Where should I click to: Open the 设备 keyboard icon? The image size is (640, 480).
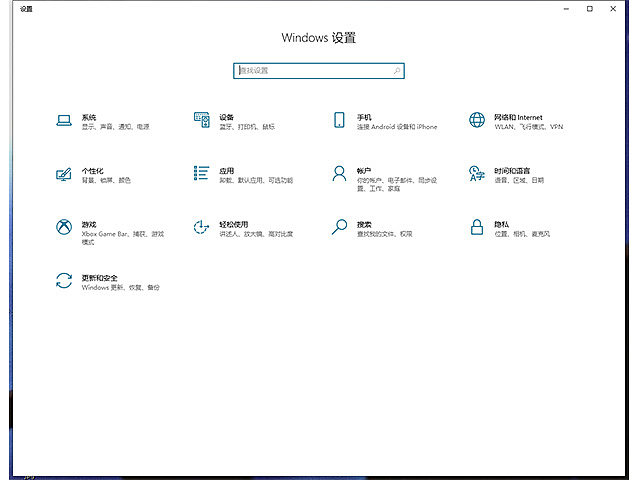pyautogui.click(x=202, y=120)
